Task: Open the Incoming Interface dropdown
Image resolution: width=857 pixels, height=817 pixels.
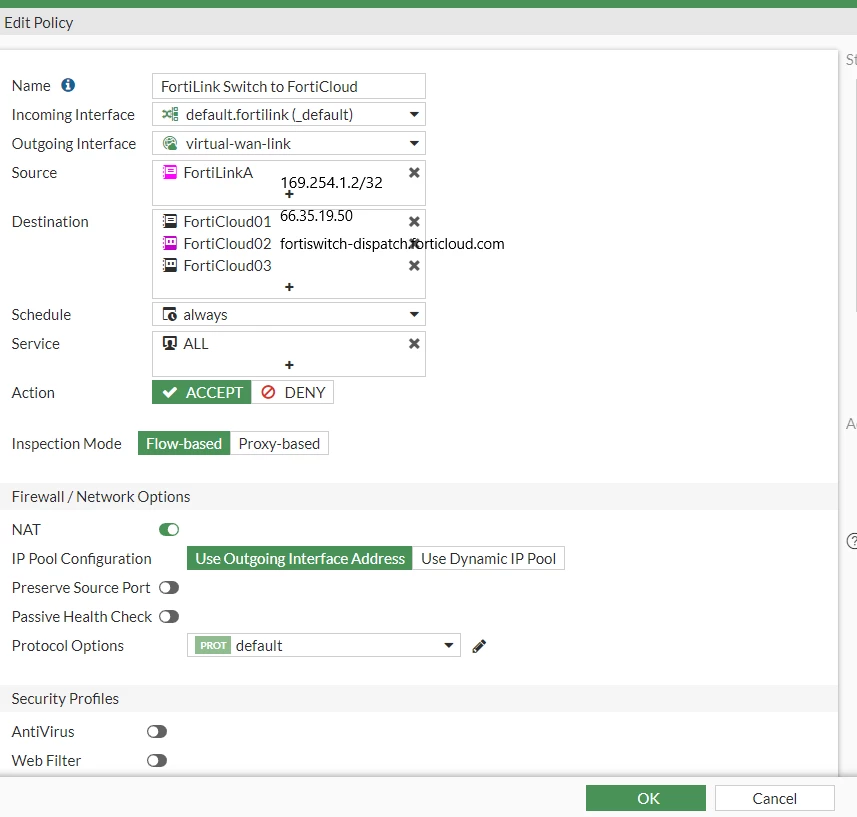Action: pos(289,115)
